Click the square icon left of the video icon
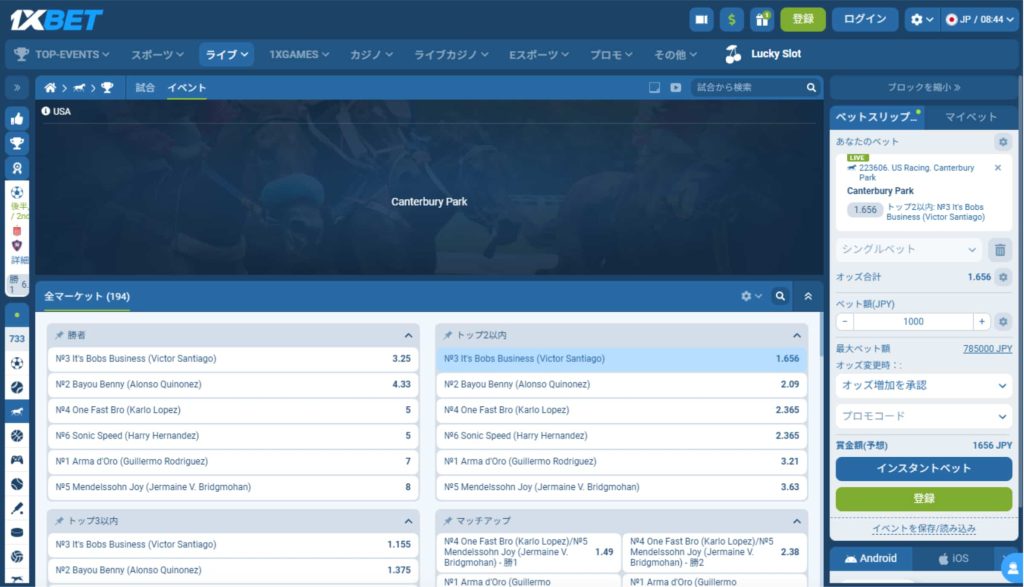 coord(654,87)
